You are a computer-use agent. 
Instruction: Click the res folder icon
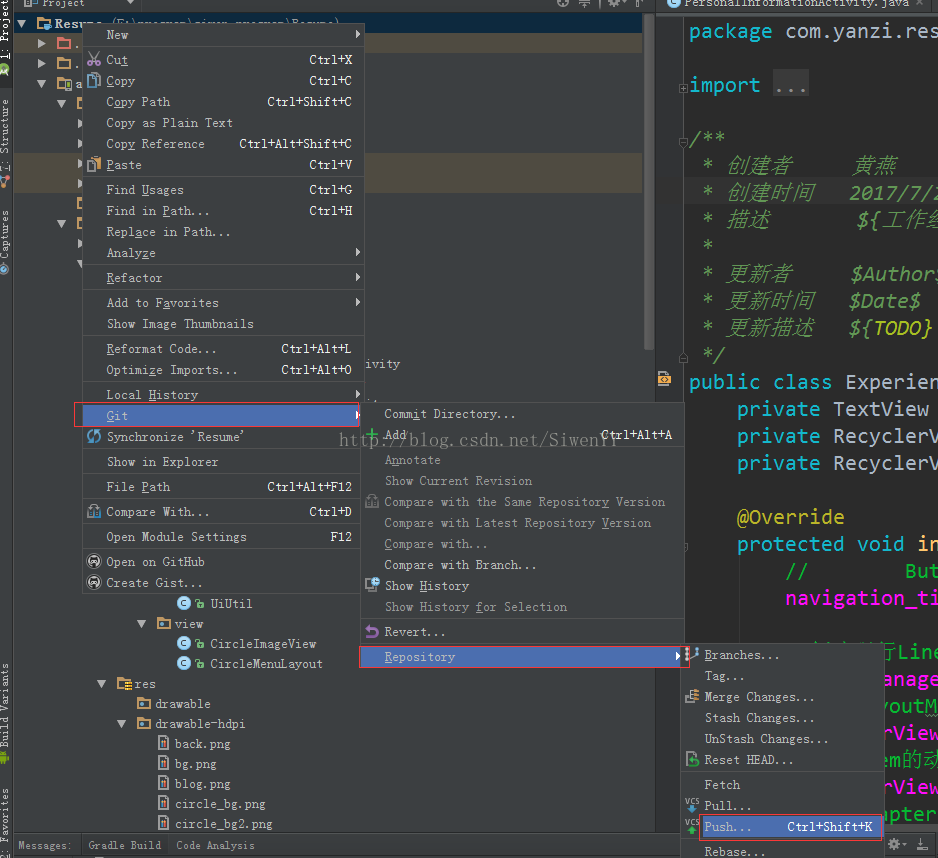tap(124, 683)
